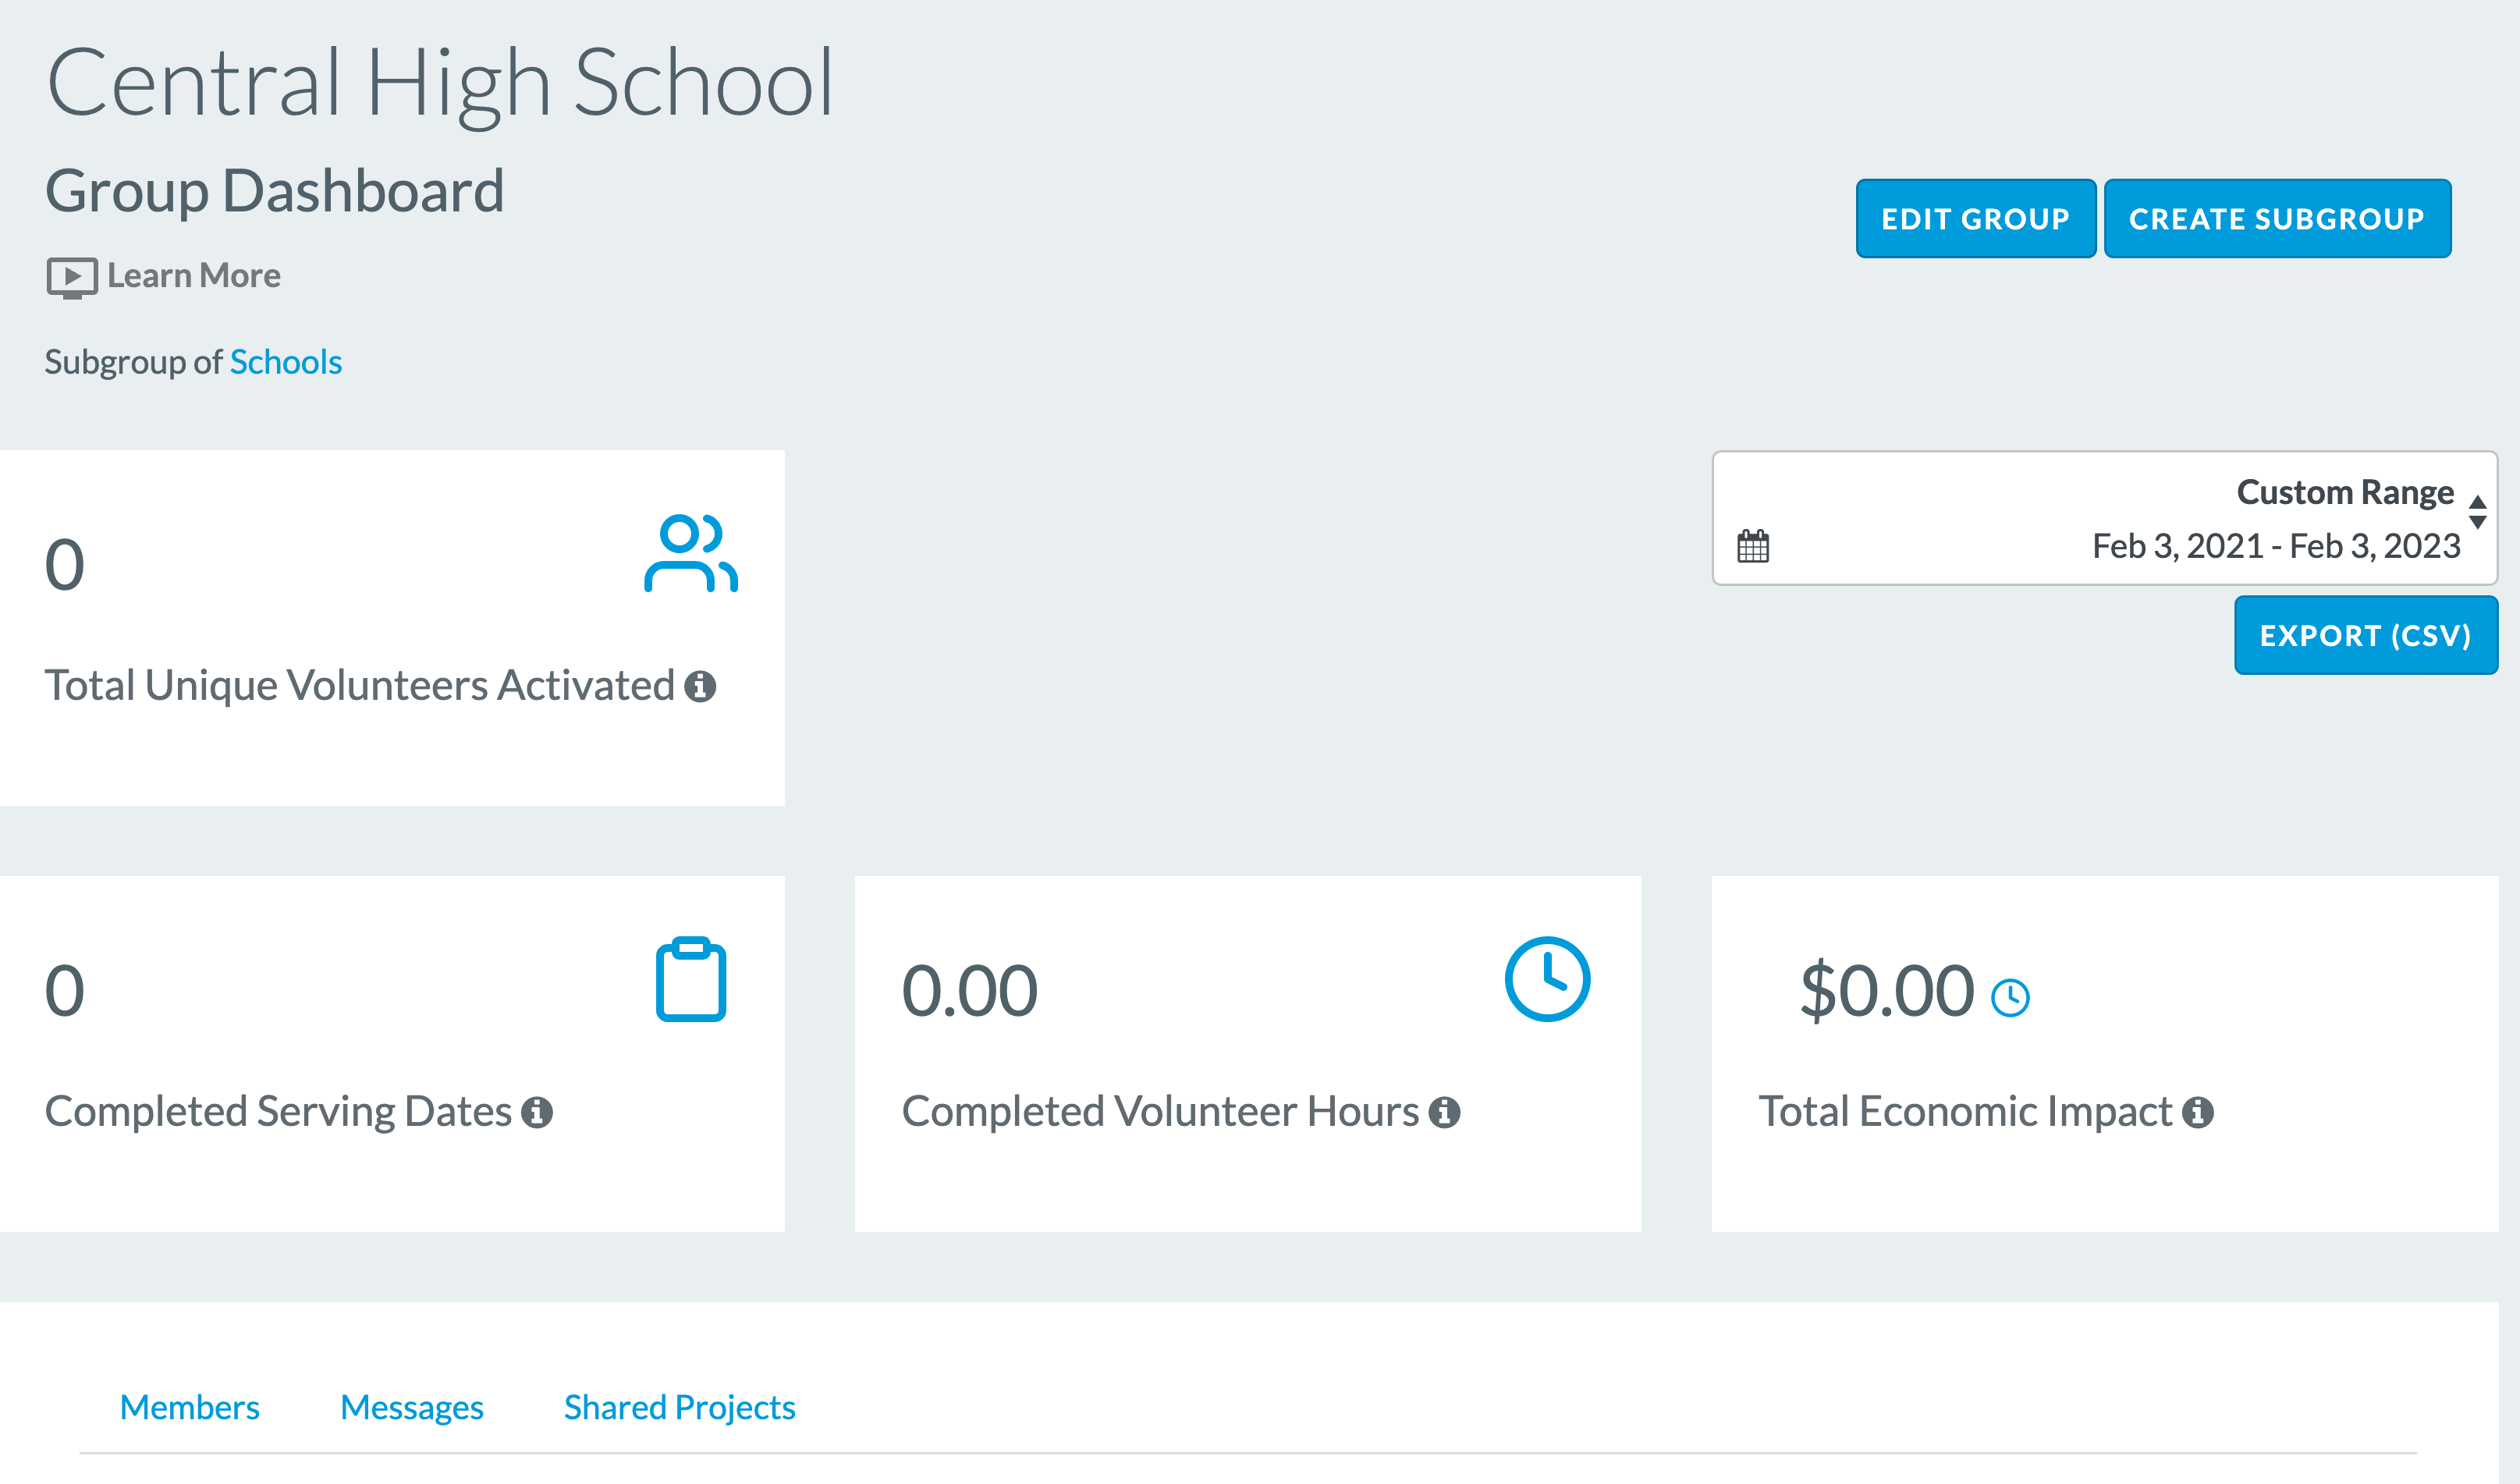Click small clock icon beside $0.00
This screenshot has height=1484, width=2520.
[x=2010, y=998]
